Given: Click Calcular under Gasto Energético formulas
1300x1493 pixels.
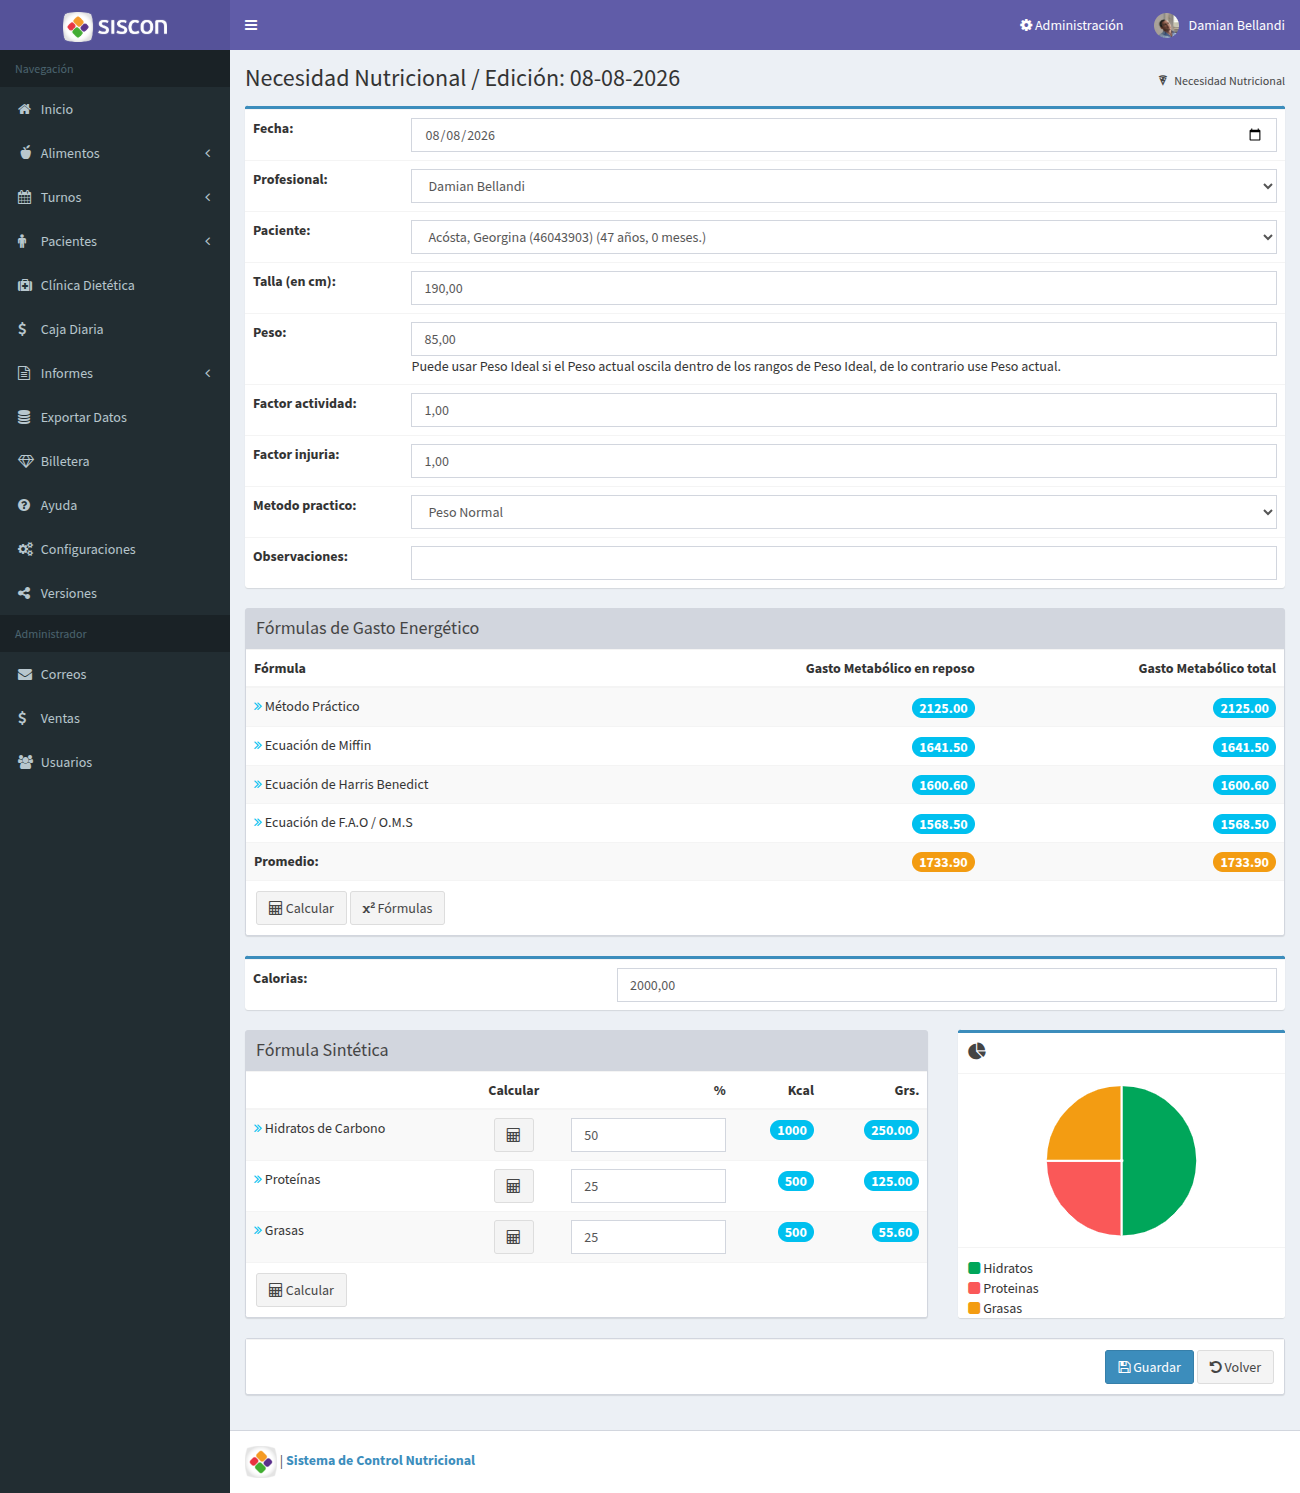Looking at the screenshot, I should (301, 908).
